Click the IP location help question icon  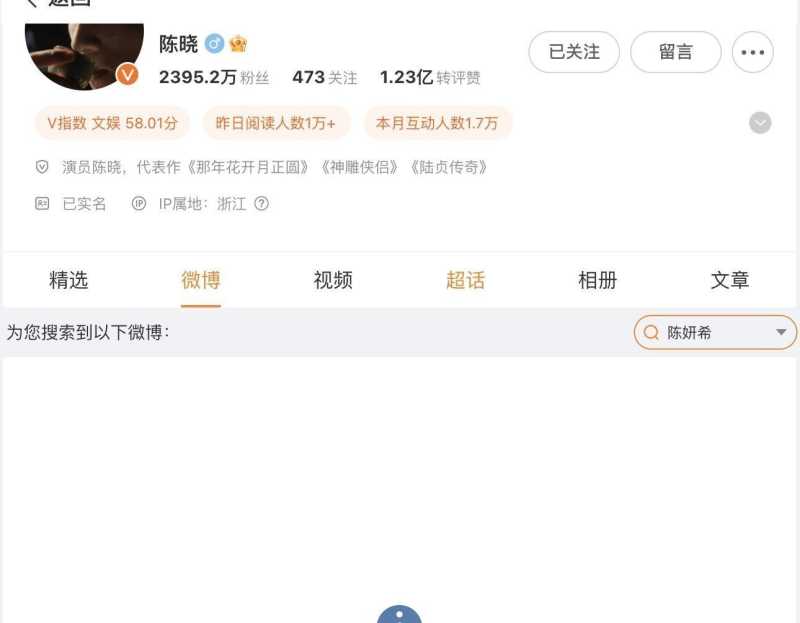tap(262, 204)
